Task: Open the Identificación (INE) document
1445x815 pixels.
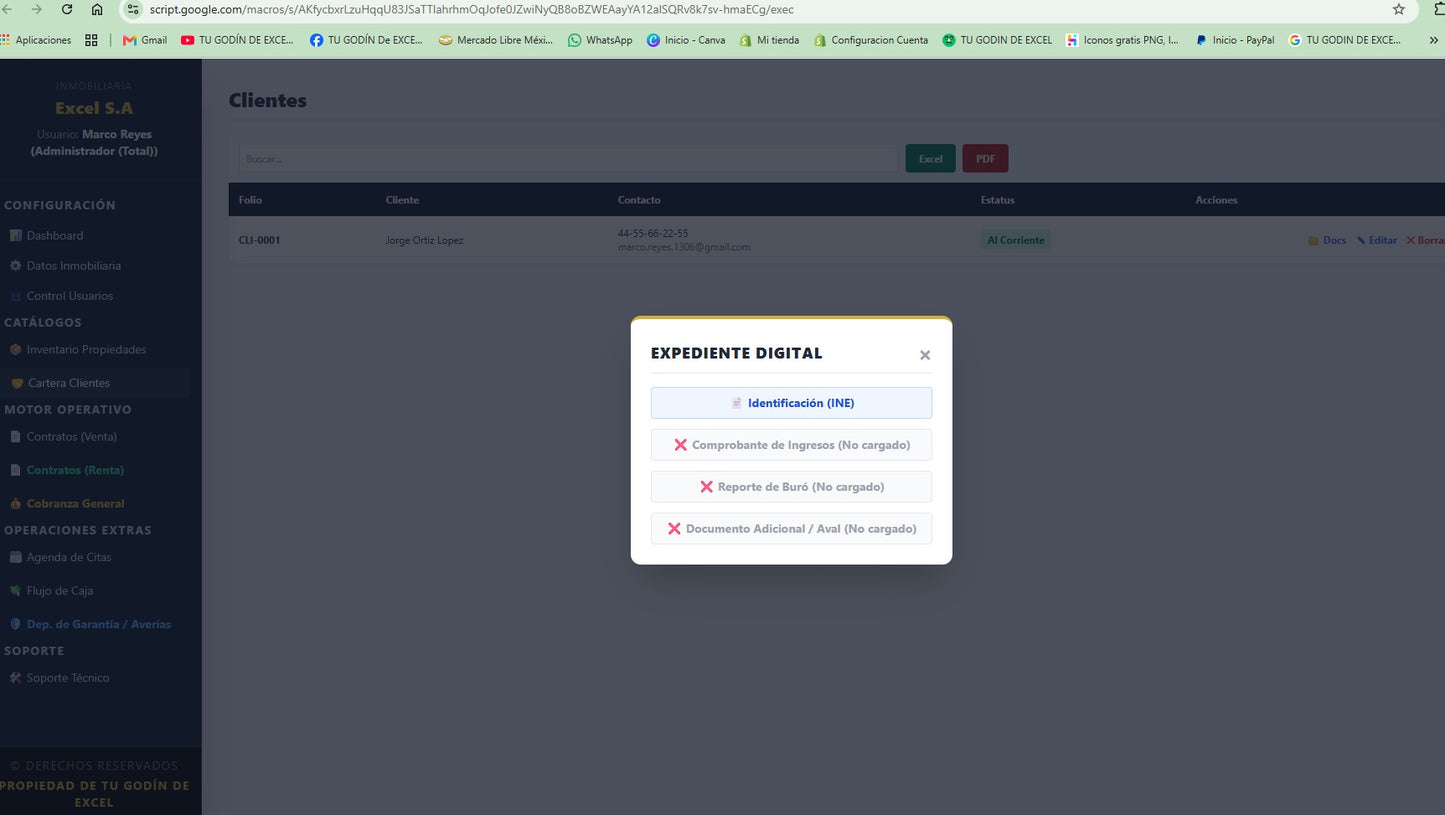Action: (x=791, y=403)
